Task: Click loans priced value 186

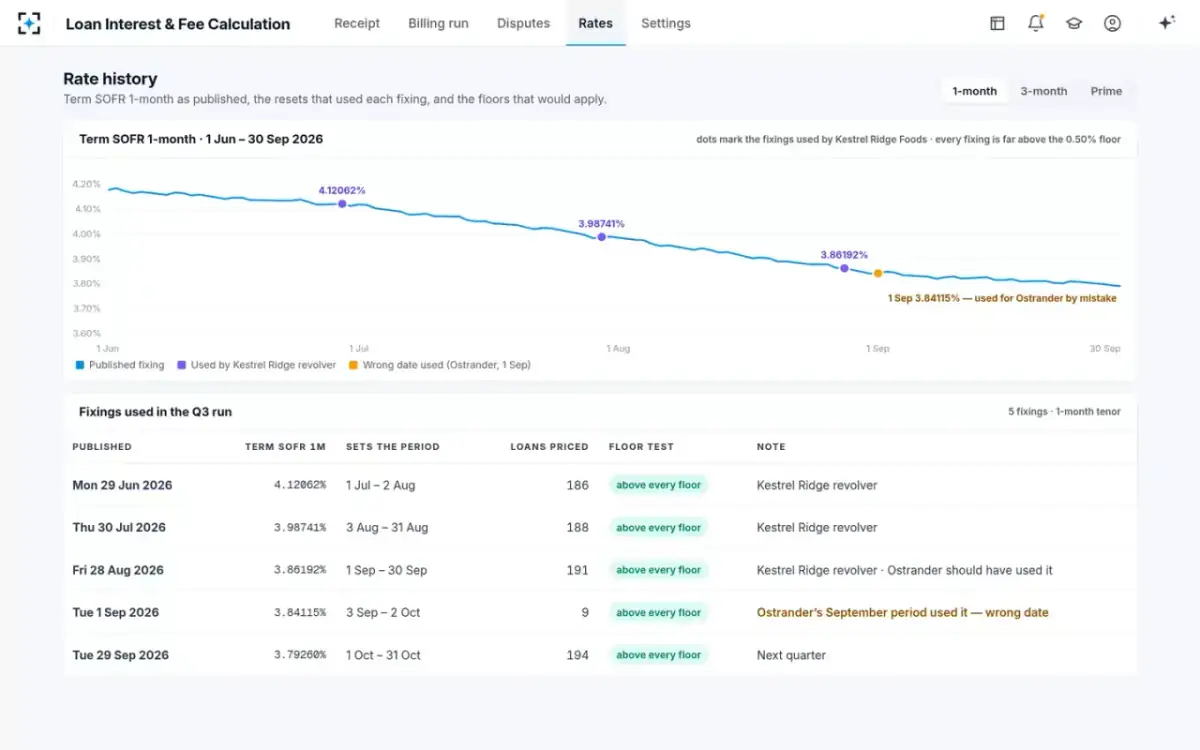Action: click(578, 485)
